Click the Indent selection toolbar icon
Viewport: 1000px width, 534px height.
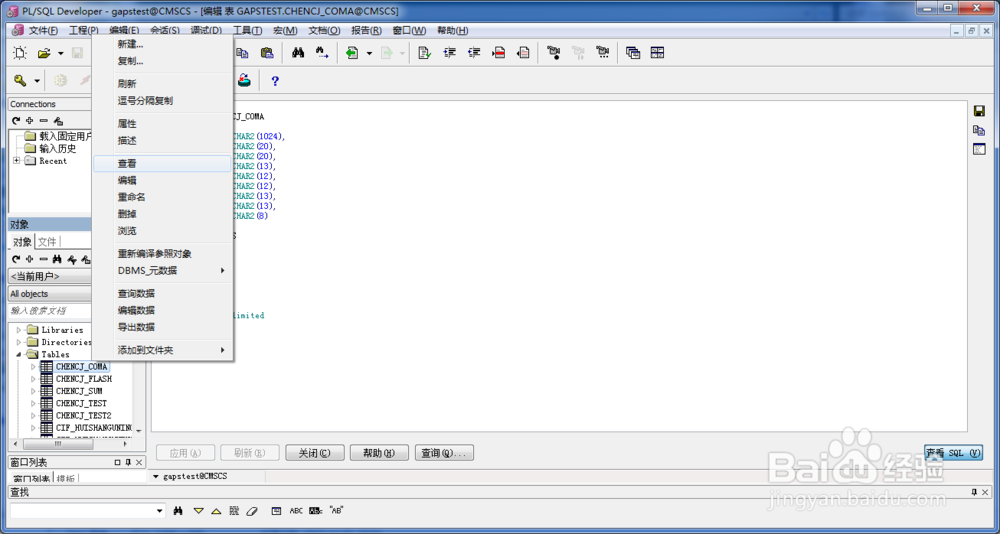[x=450, y=54]
